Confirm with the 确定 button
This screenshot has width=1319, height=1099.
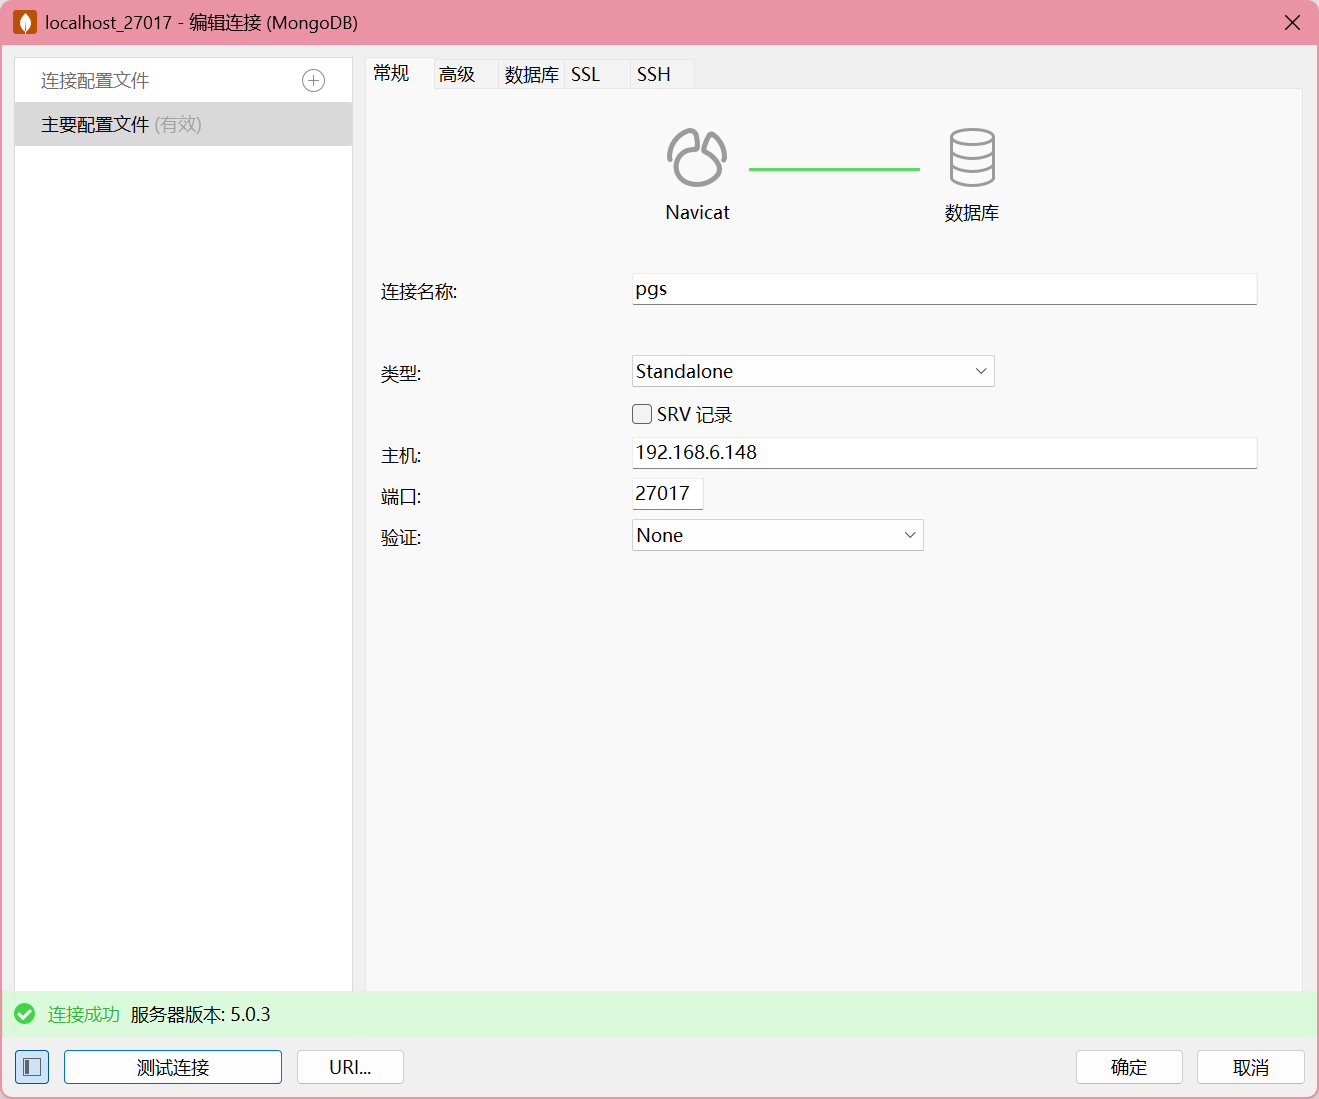pos(1129,1067)
